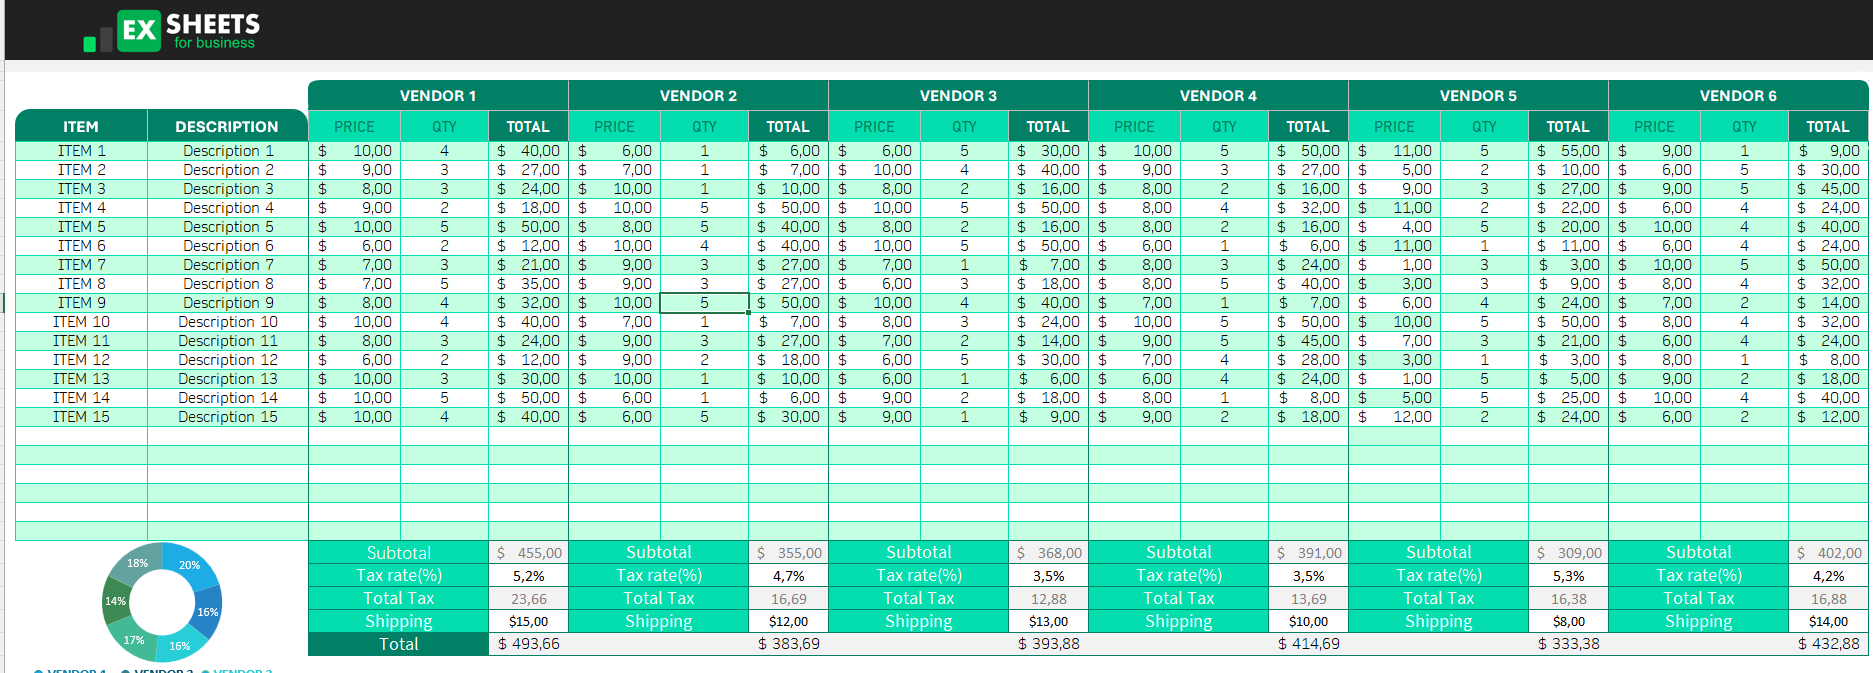This screenshot has width=1873, height=673.
Task: Select Vendor 1 price cell for ITEM 1
Action: pos(354,151)
